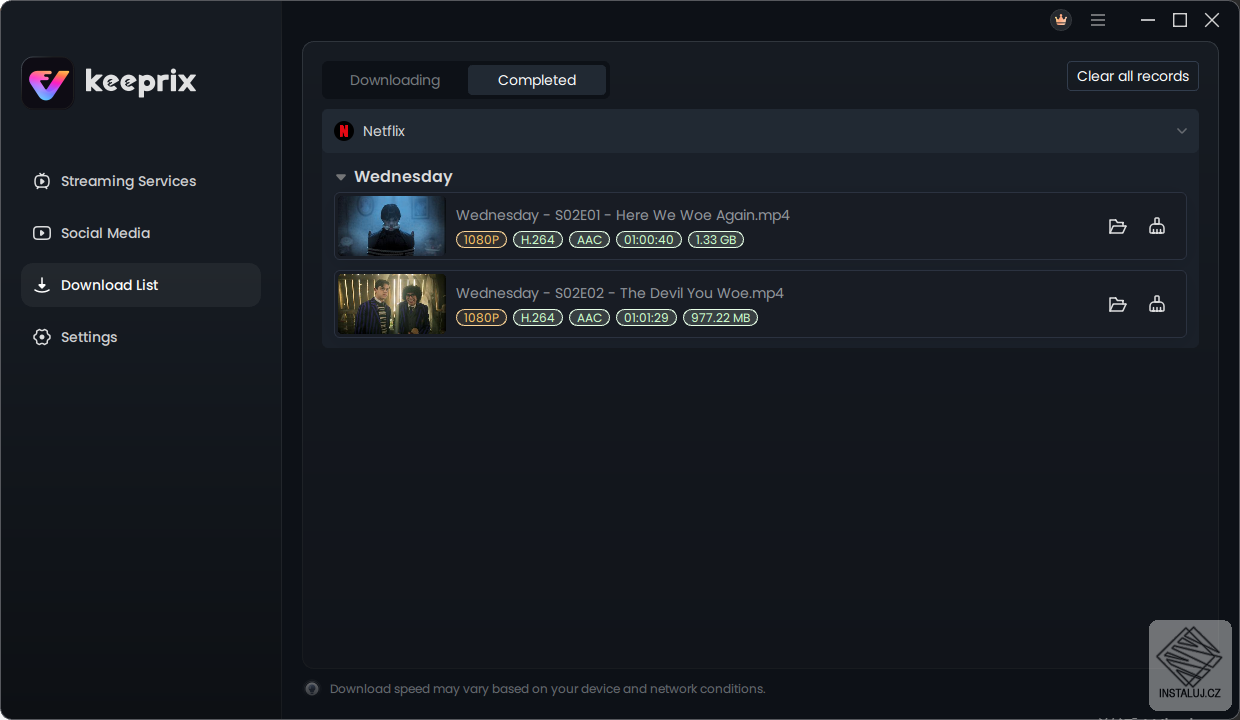Open folder for Here We Woe Again episode
1240x720 pixels.
click(1118, 226)
